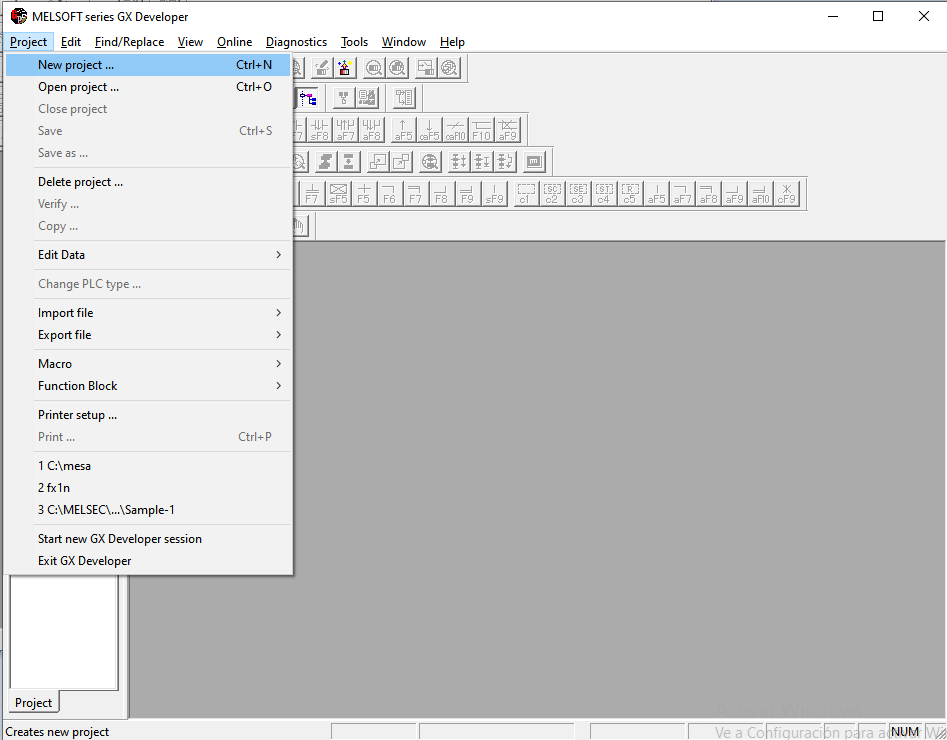The width and height of the screenshot is (947, 740).
Task: Click the colored project tree toolbar icon
Action: pyautogui.click(x=307, y=98)
